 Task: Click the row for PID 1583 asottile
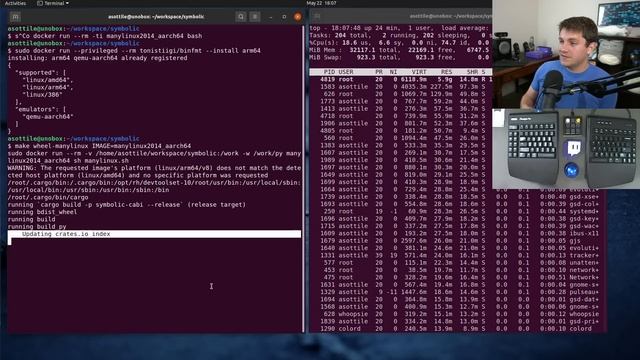click(x=400, y=87)
